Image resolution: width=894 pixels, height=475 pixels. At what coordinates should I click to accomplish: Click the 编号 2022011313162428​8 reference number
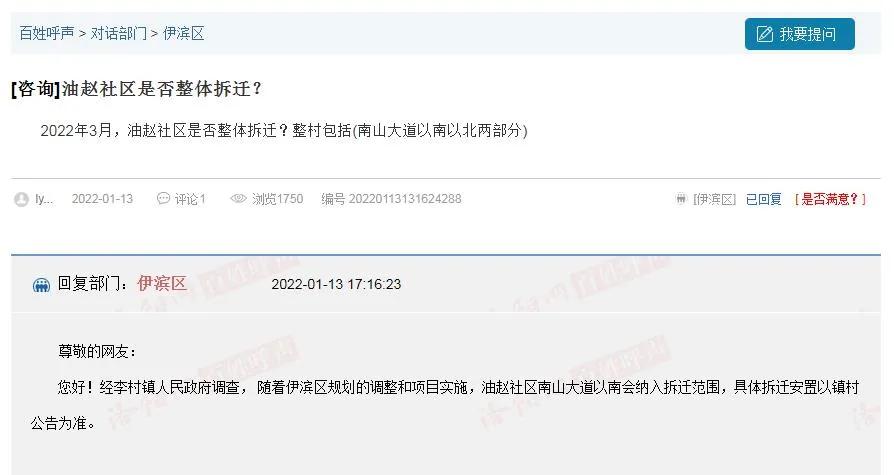click(x=391, y=199)
